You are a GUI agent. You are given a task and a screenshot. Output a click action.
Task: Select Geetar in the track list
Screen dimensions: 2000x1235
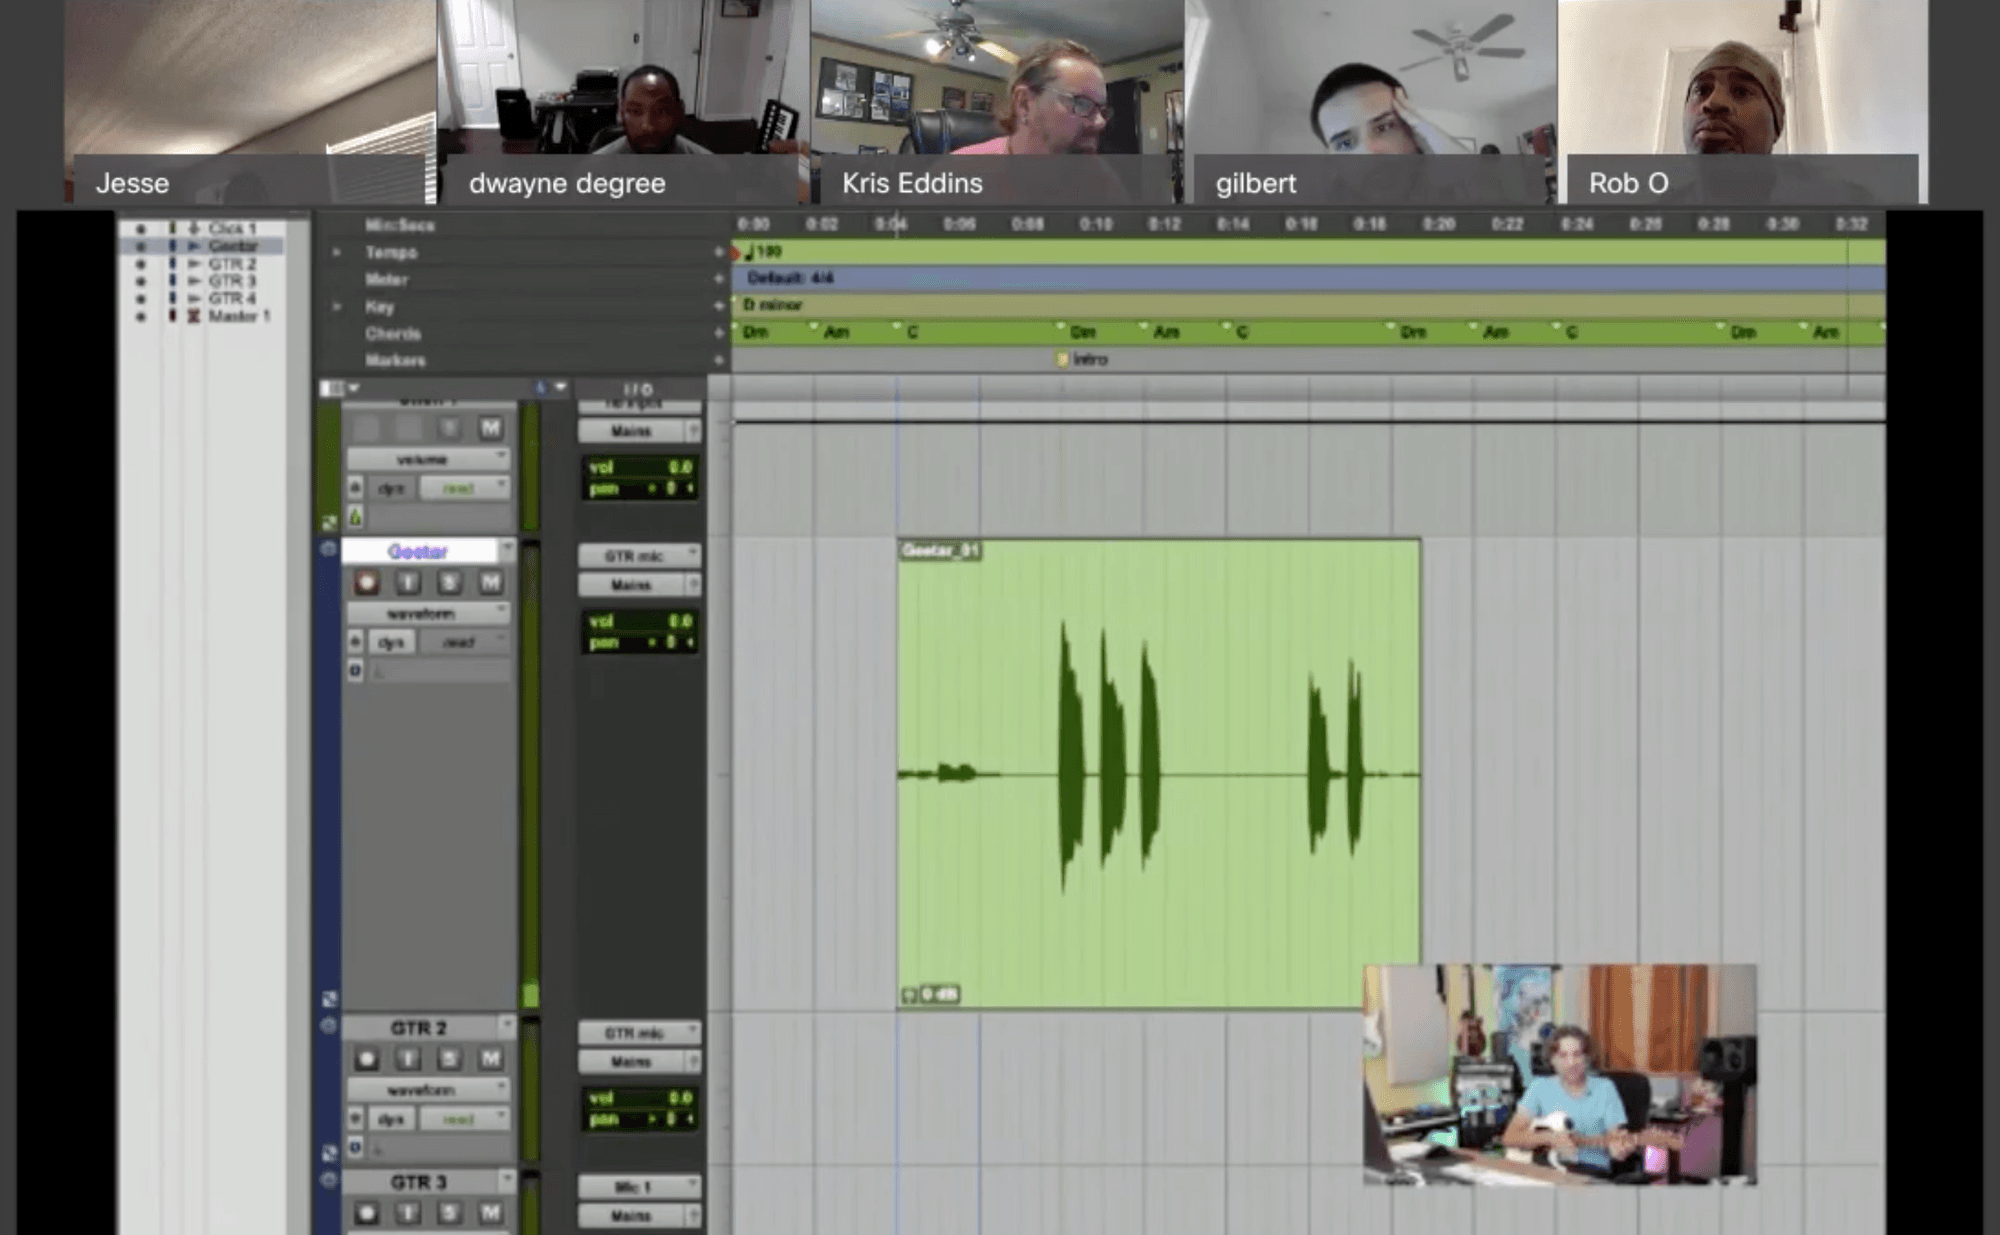[233, 246]
